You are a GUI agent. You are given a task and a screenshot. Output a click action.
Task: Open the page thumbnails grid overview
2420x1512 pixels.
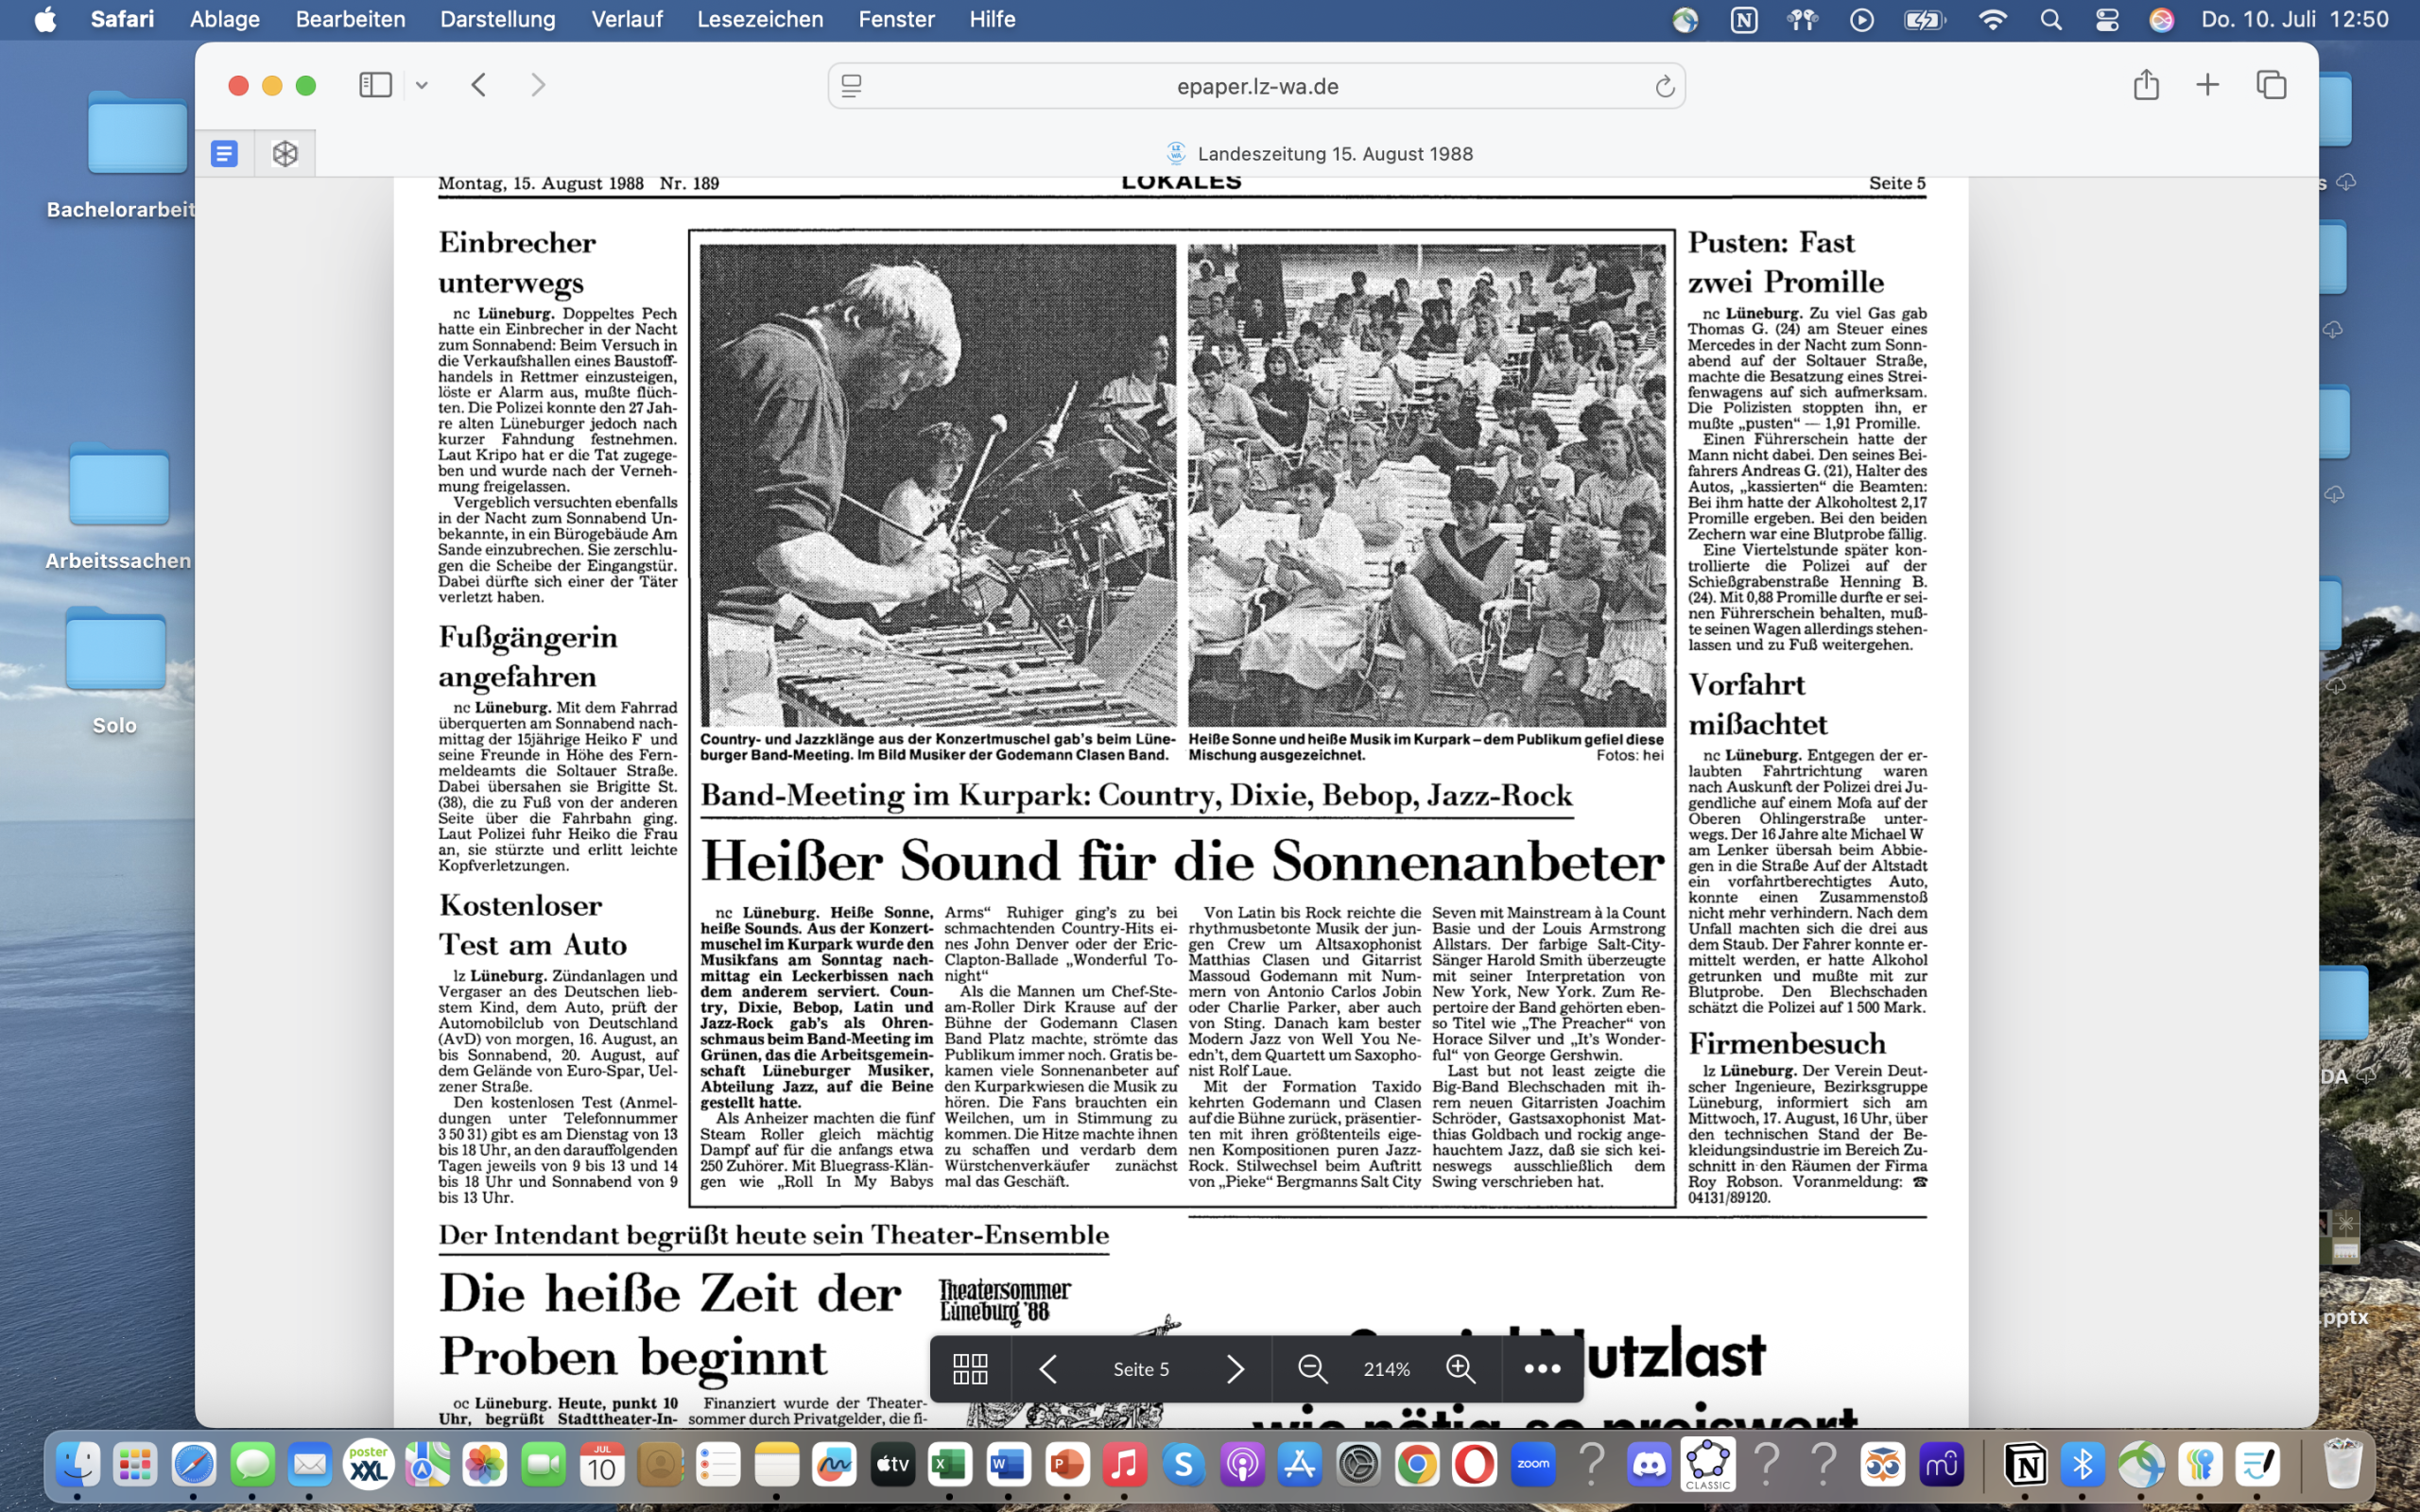point(970,1368)
